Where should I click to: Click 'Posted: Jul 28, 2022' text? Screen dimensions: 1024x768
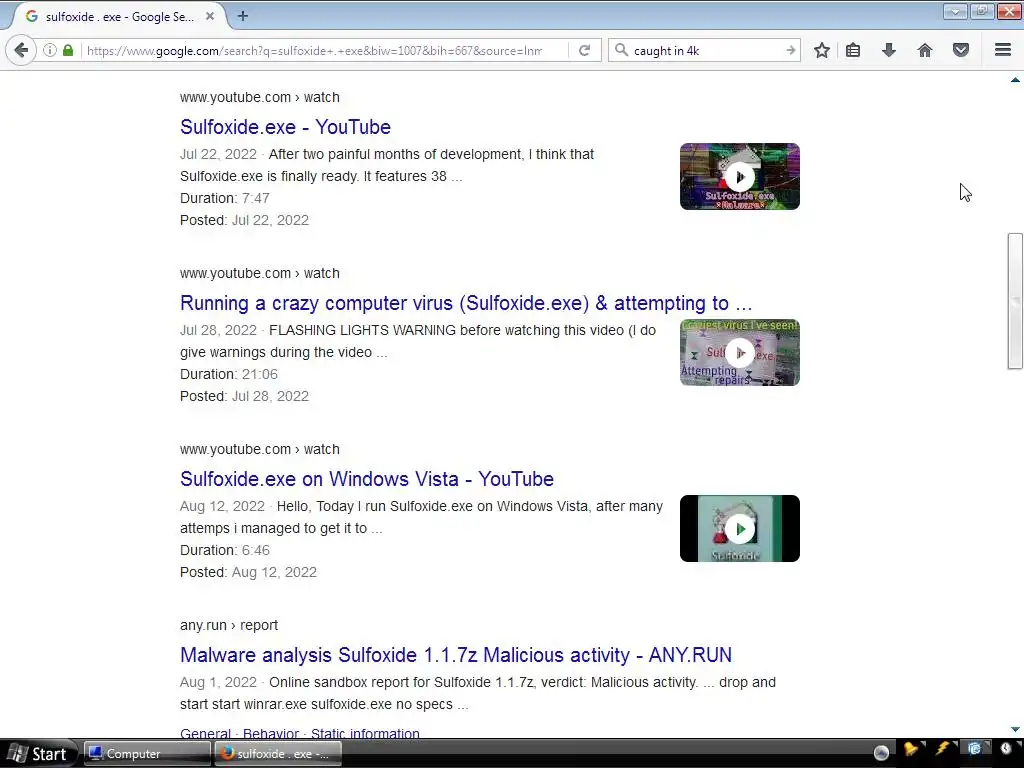244,396
